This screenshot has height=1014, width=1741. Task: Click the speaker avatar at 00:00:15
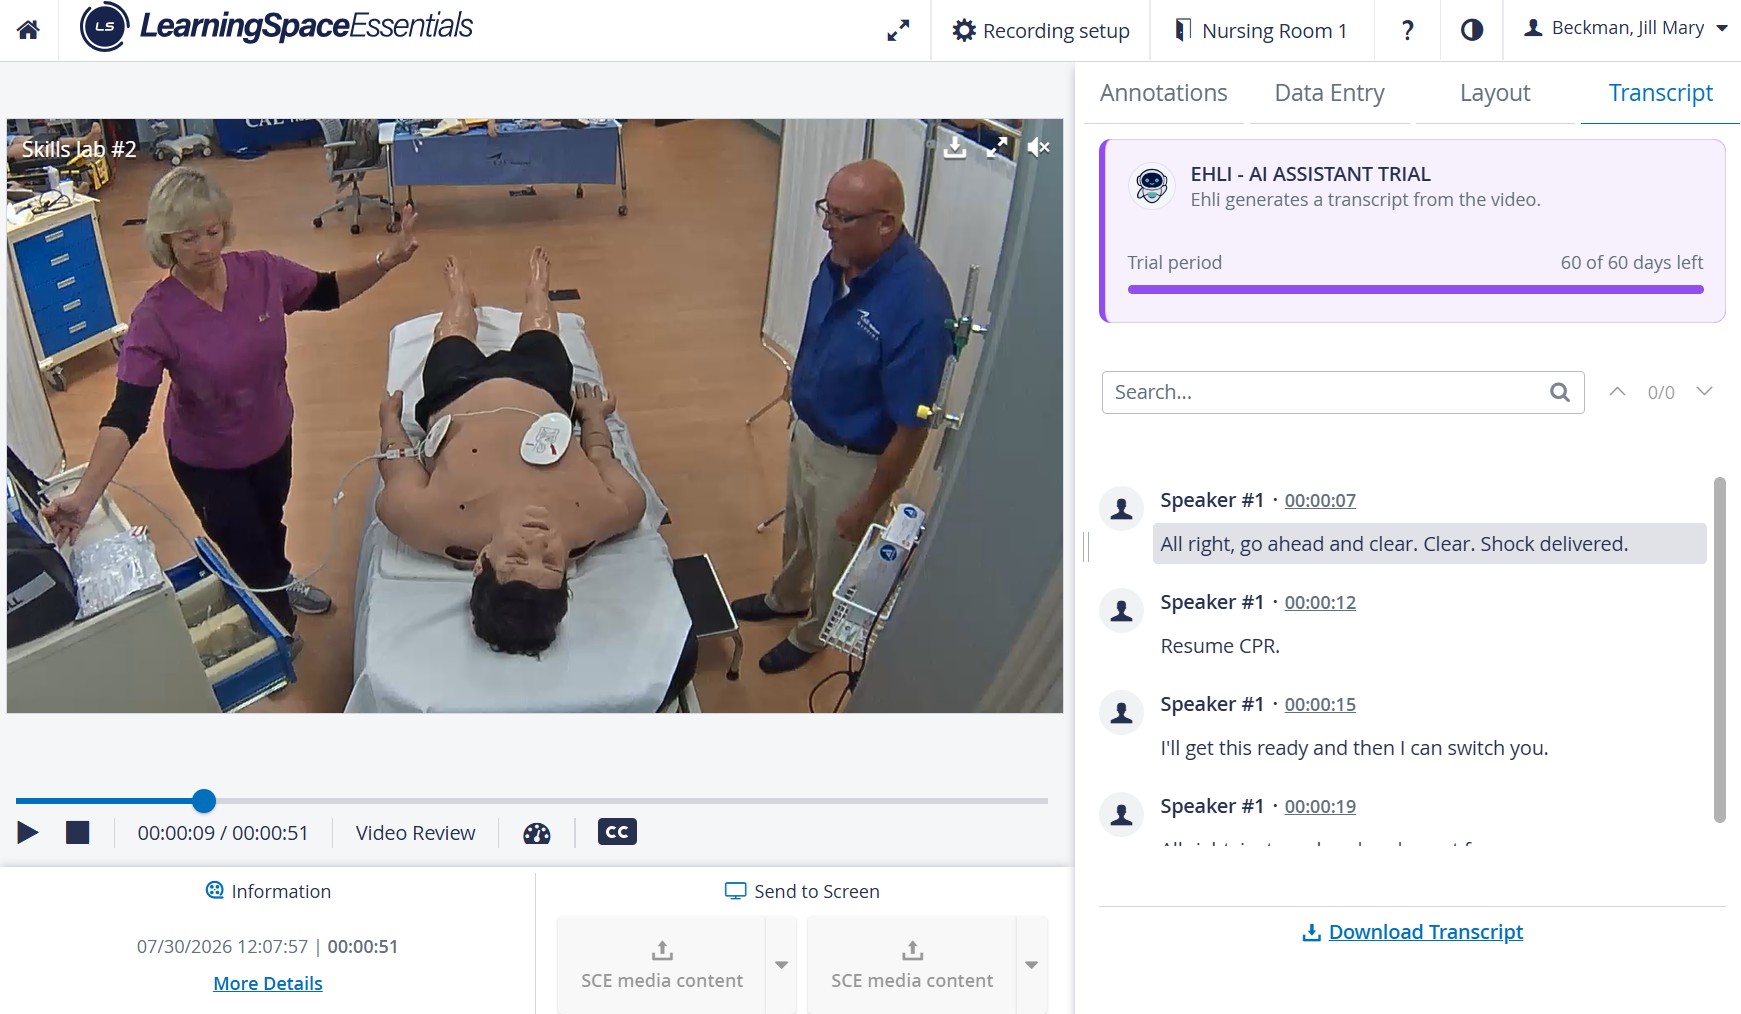point(1122,713)
